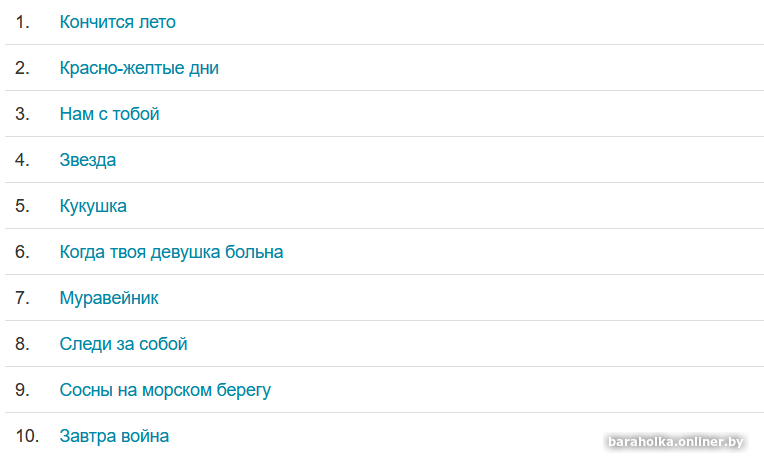Image resolution: width=764 pixels, height=463 pixels.
Task: Click number 7 beside Муравейник
Action: [22, 298]
